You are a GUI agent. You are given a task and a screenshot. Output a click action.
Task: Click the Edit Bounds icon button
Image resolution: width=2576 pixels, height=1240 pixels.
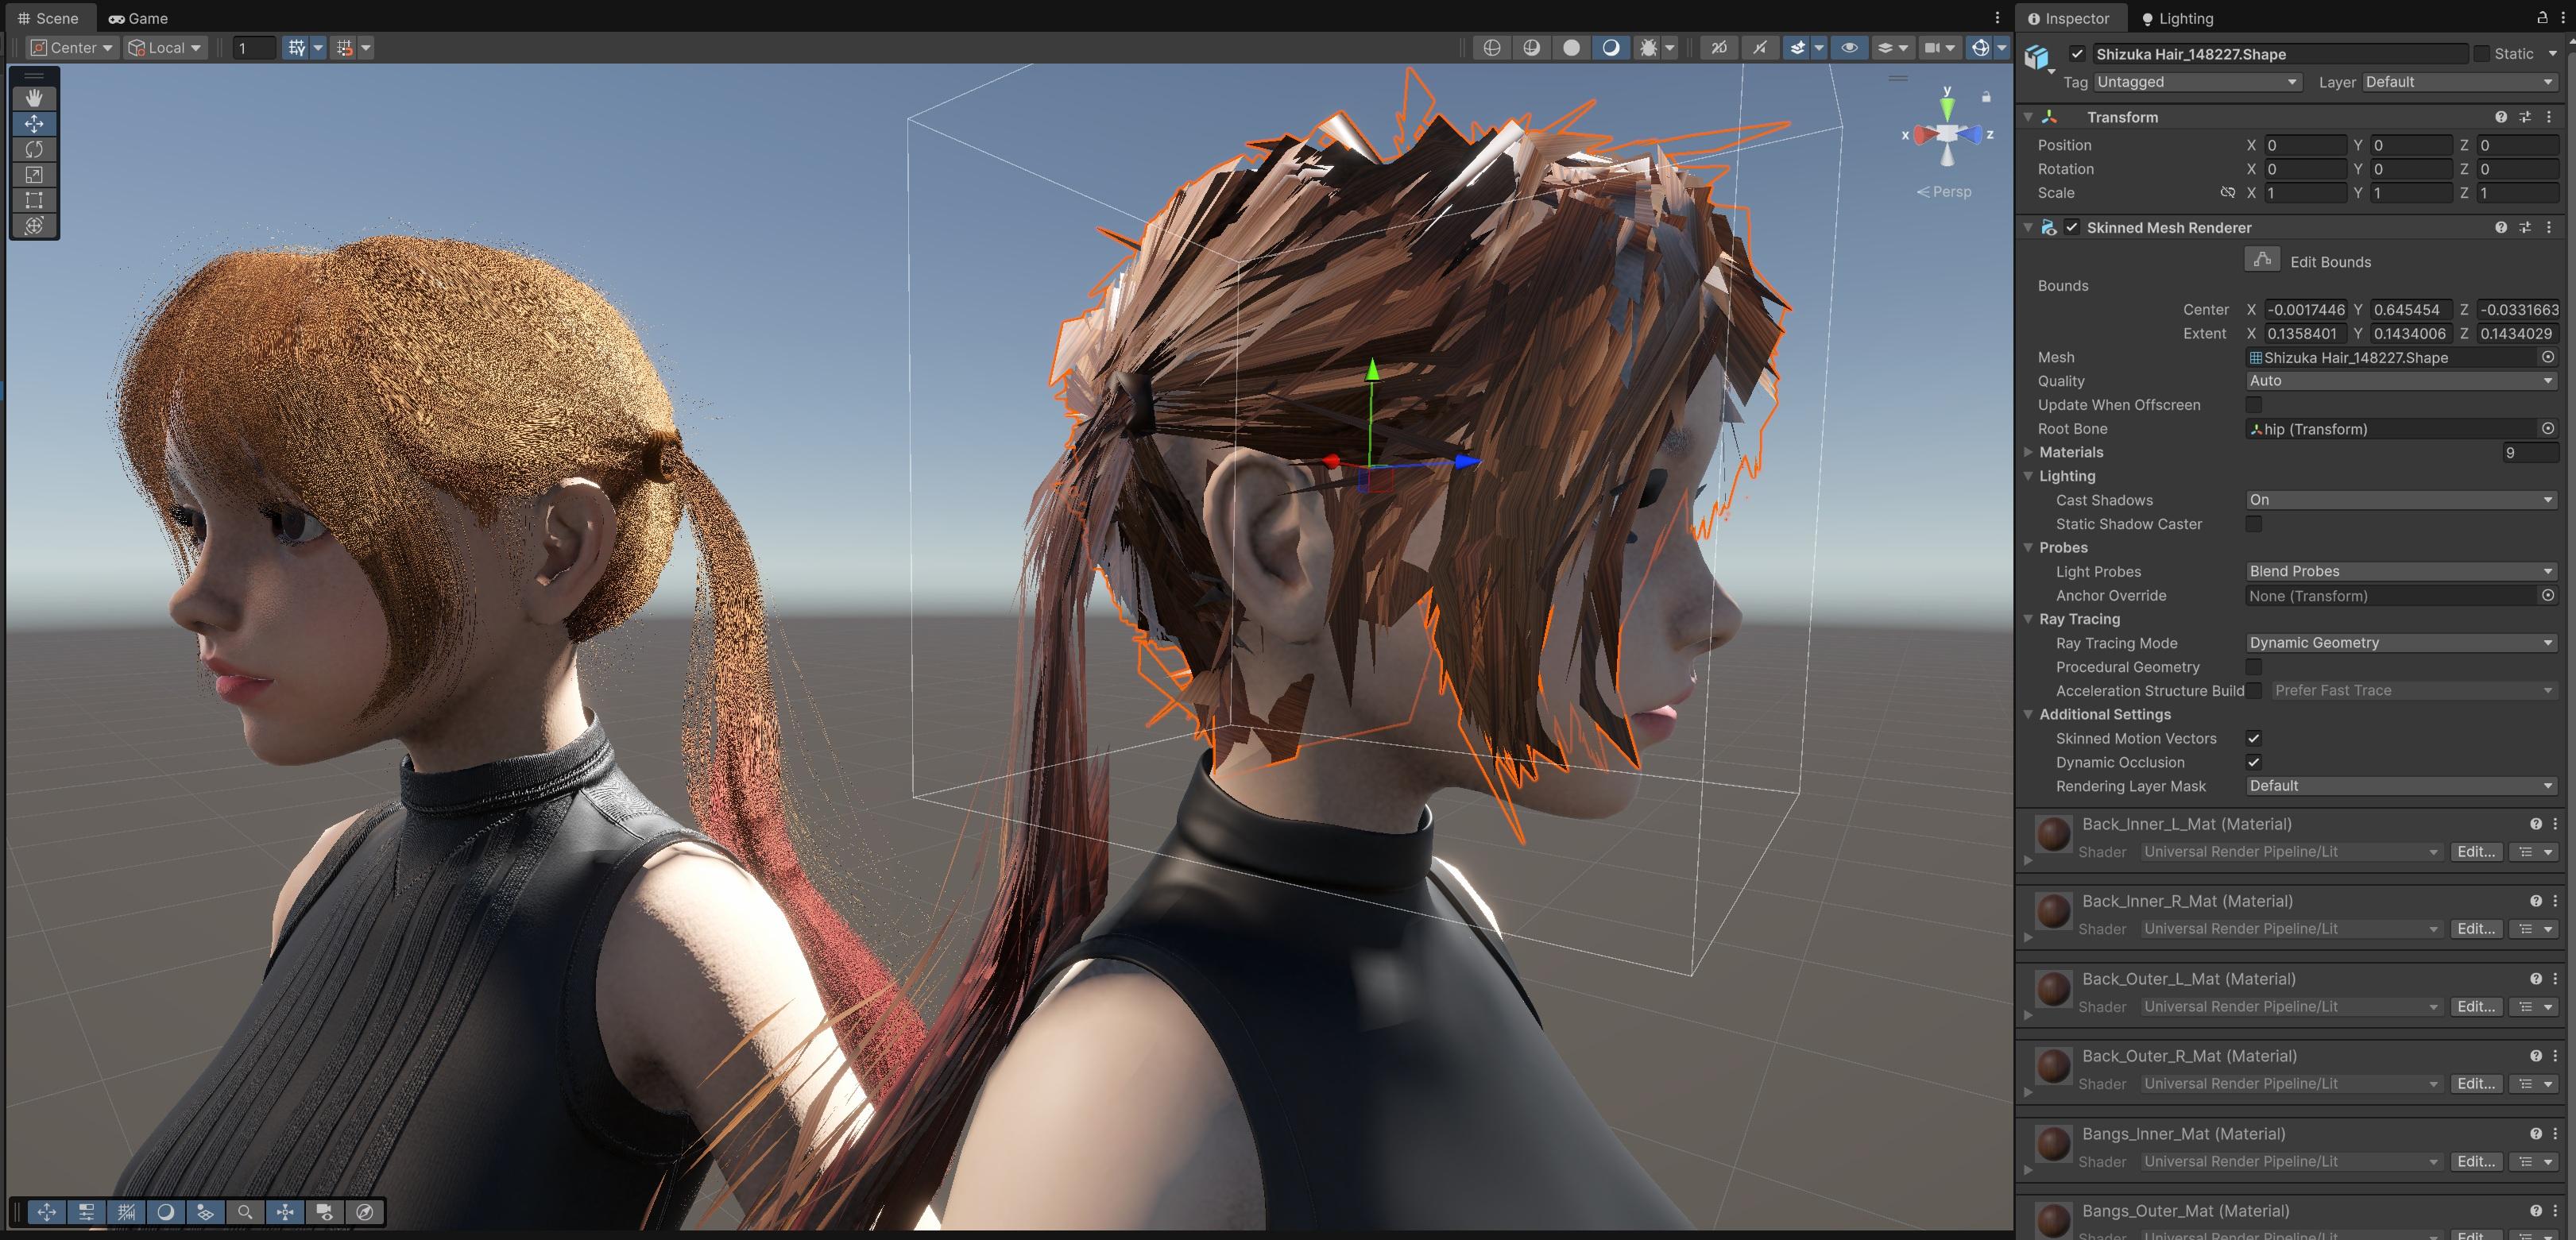pyautogui.click(x=2262, y=260)
